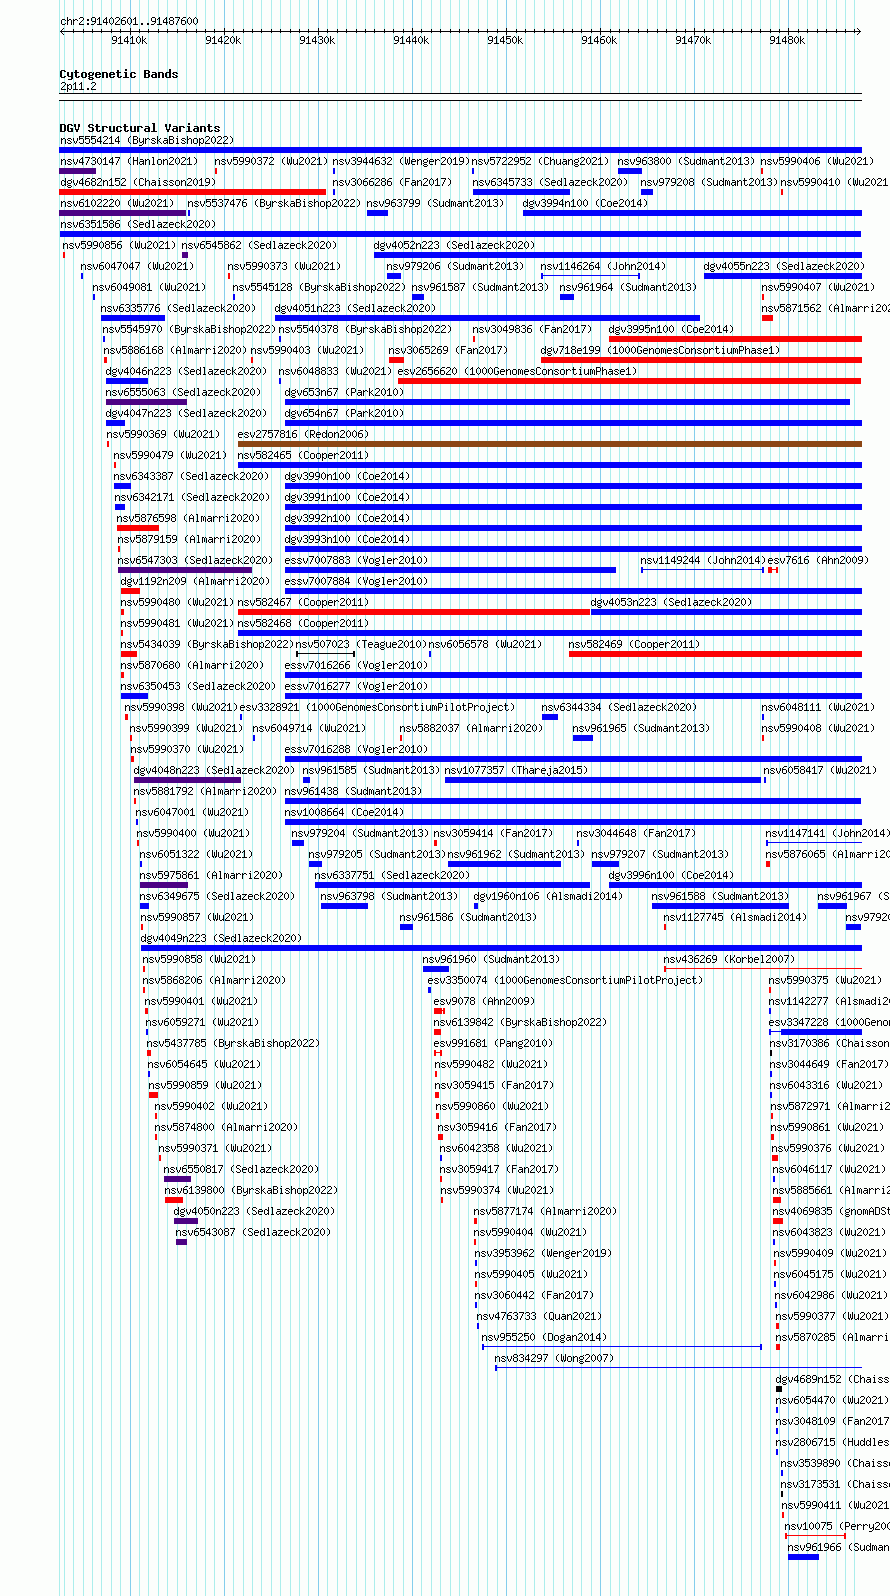The image size is (890, 1596).
Task: Select nsv436269 (Korbel2007) label
Action: pos(729,959)
